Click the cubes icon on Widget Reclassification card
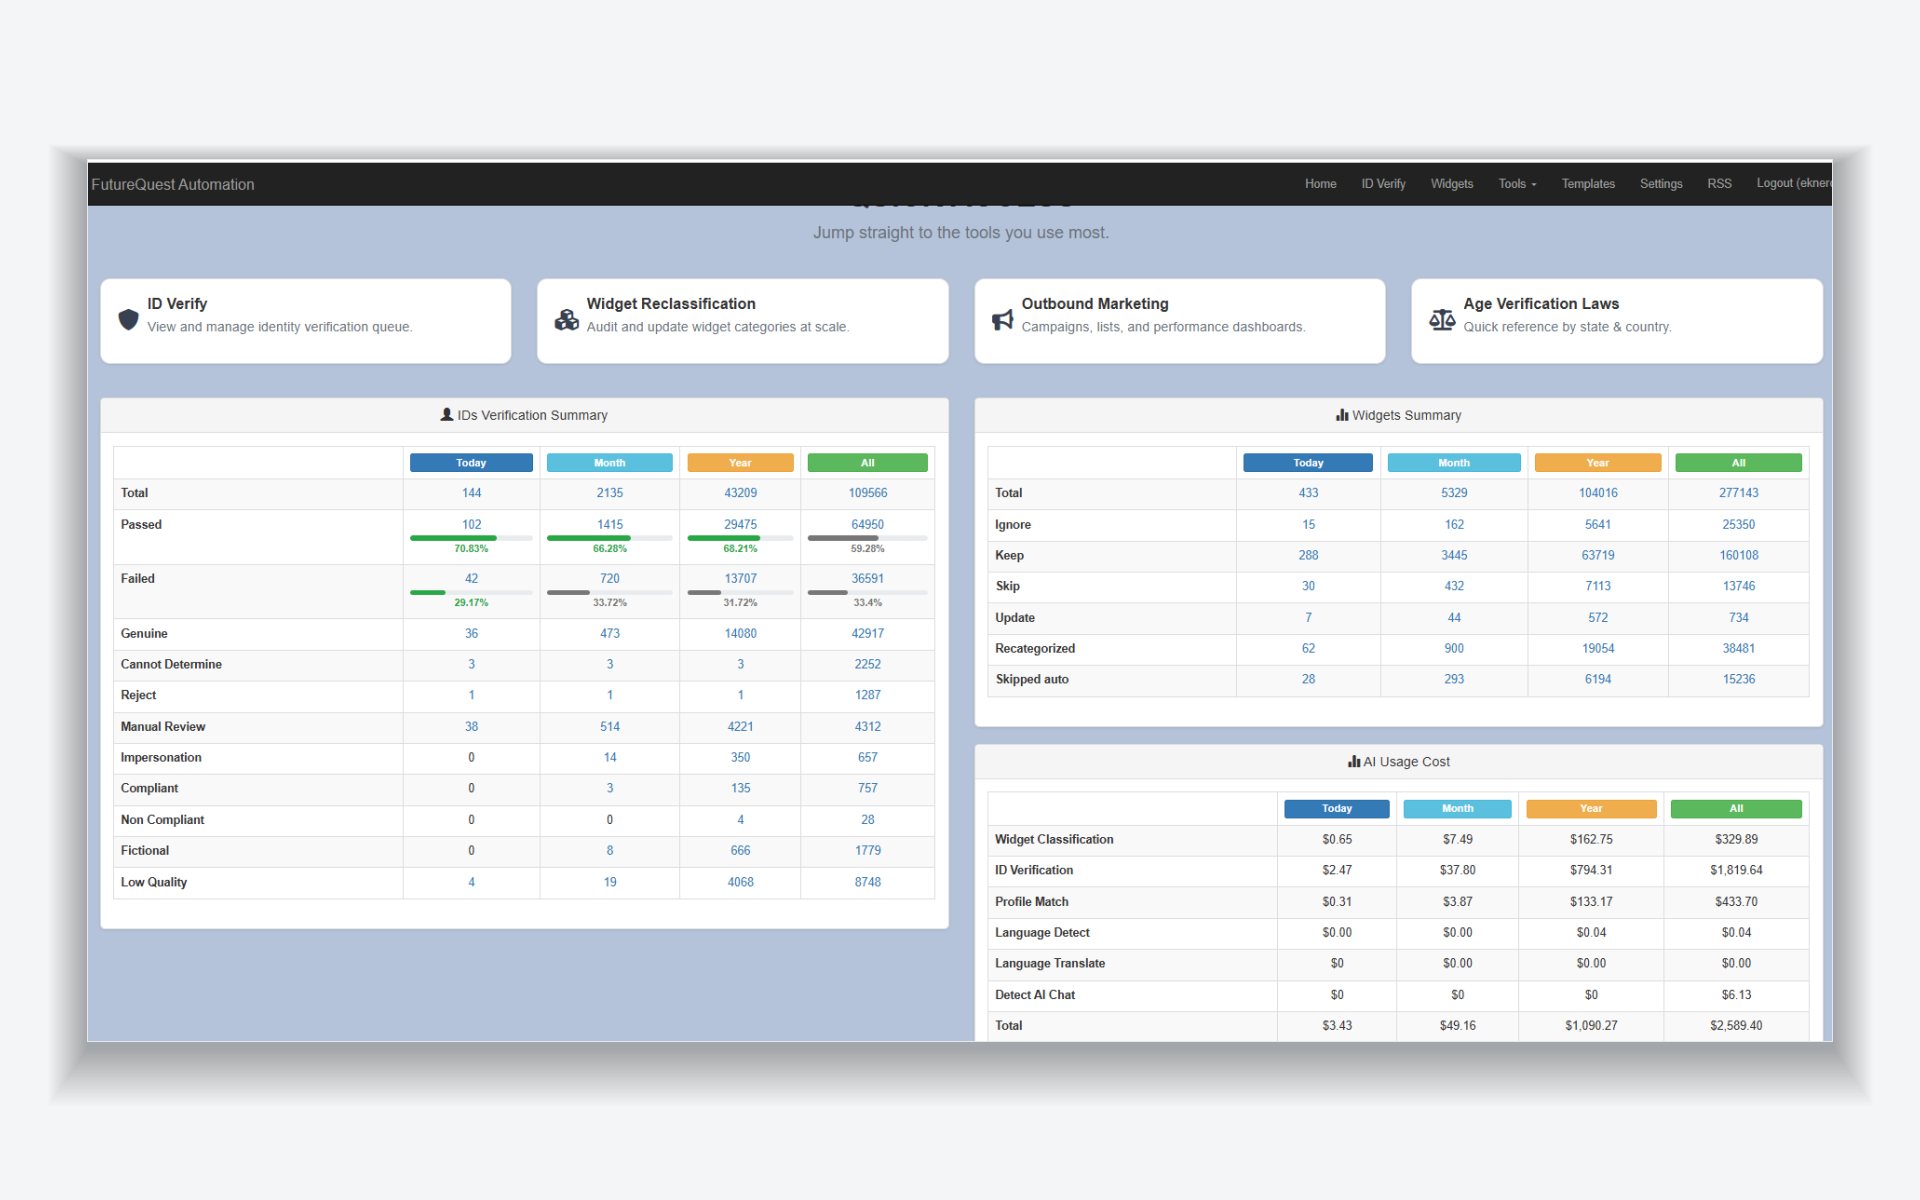The width and height of the screenshot is (1920, 1200). [x=567, y=319]
